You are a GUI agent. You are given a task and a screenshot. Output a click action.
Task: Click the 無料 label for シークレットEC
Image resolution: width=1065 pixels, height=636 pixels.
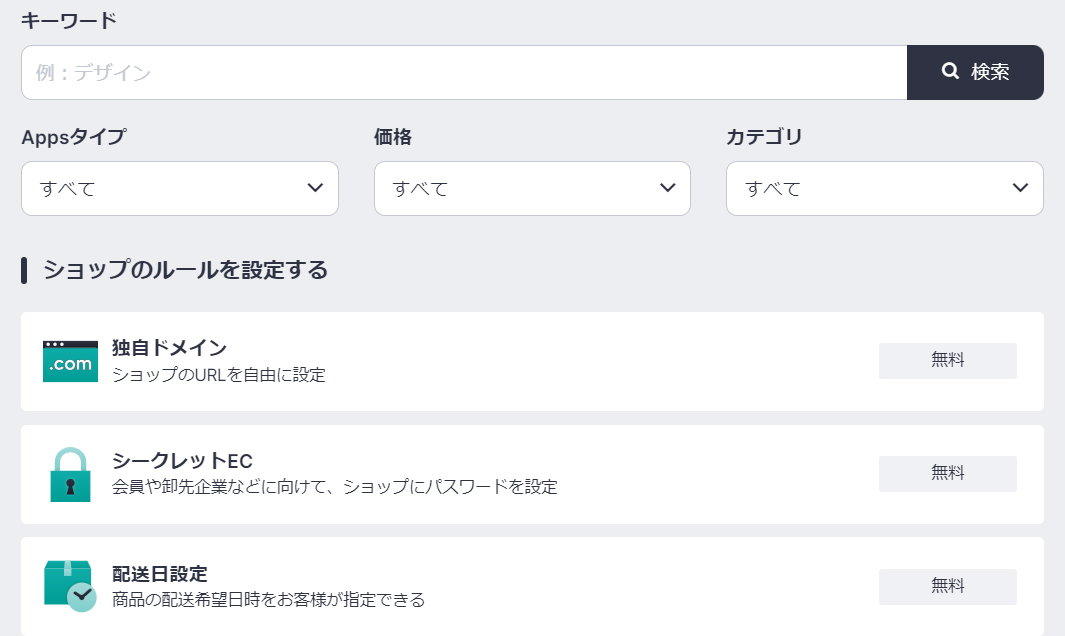tap(947, 473)
